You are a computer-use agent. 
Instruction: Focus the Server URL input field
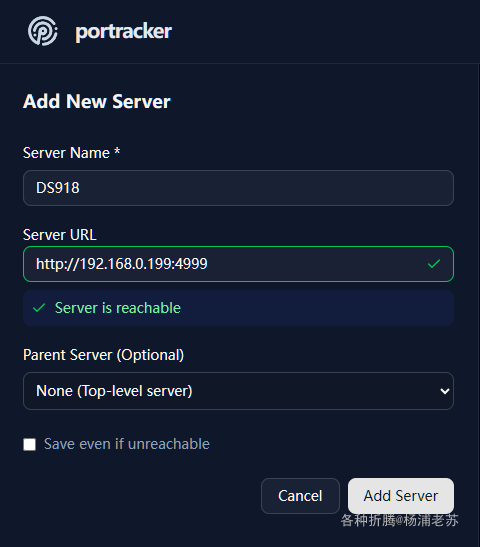pos(238,264)
